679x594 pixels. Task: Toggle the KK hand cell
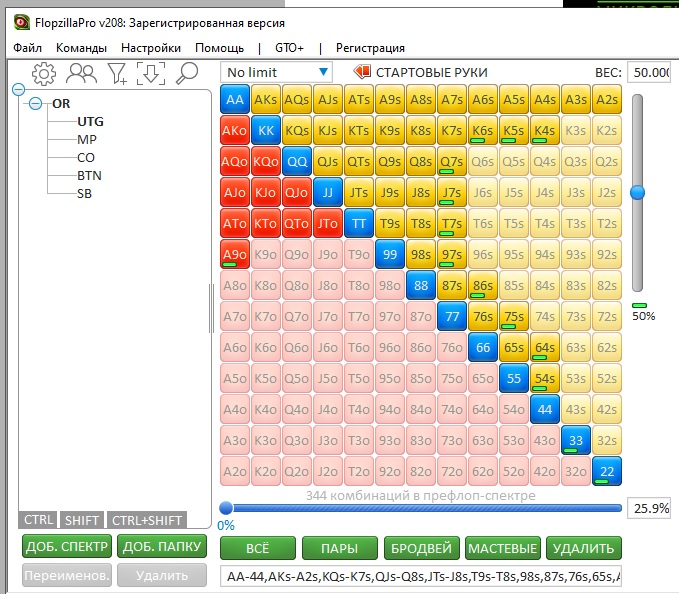pyautogui.click(x=265, y=130)
